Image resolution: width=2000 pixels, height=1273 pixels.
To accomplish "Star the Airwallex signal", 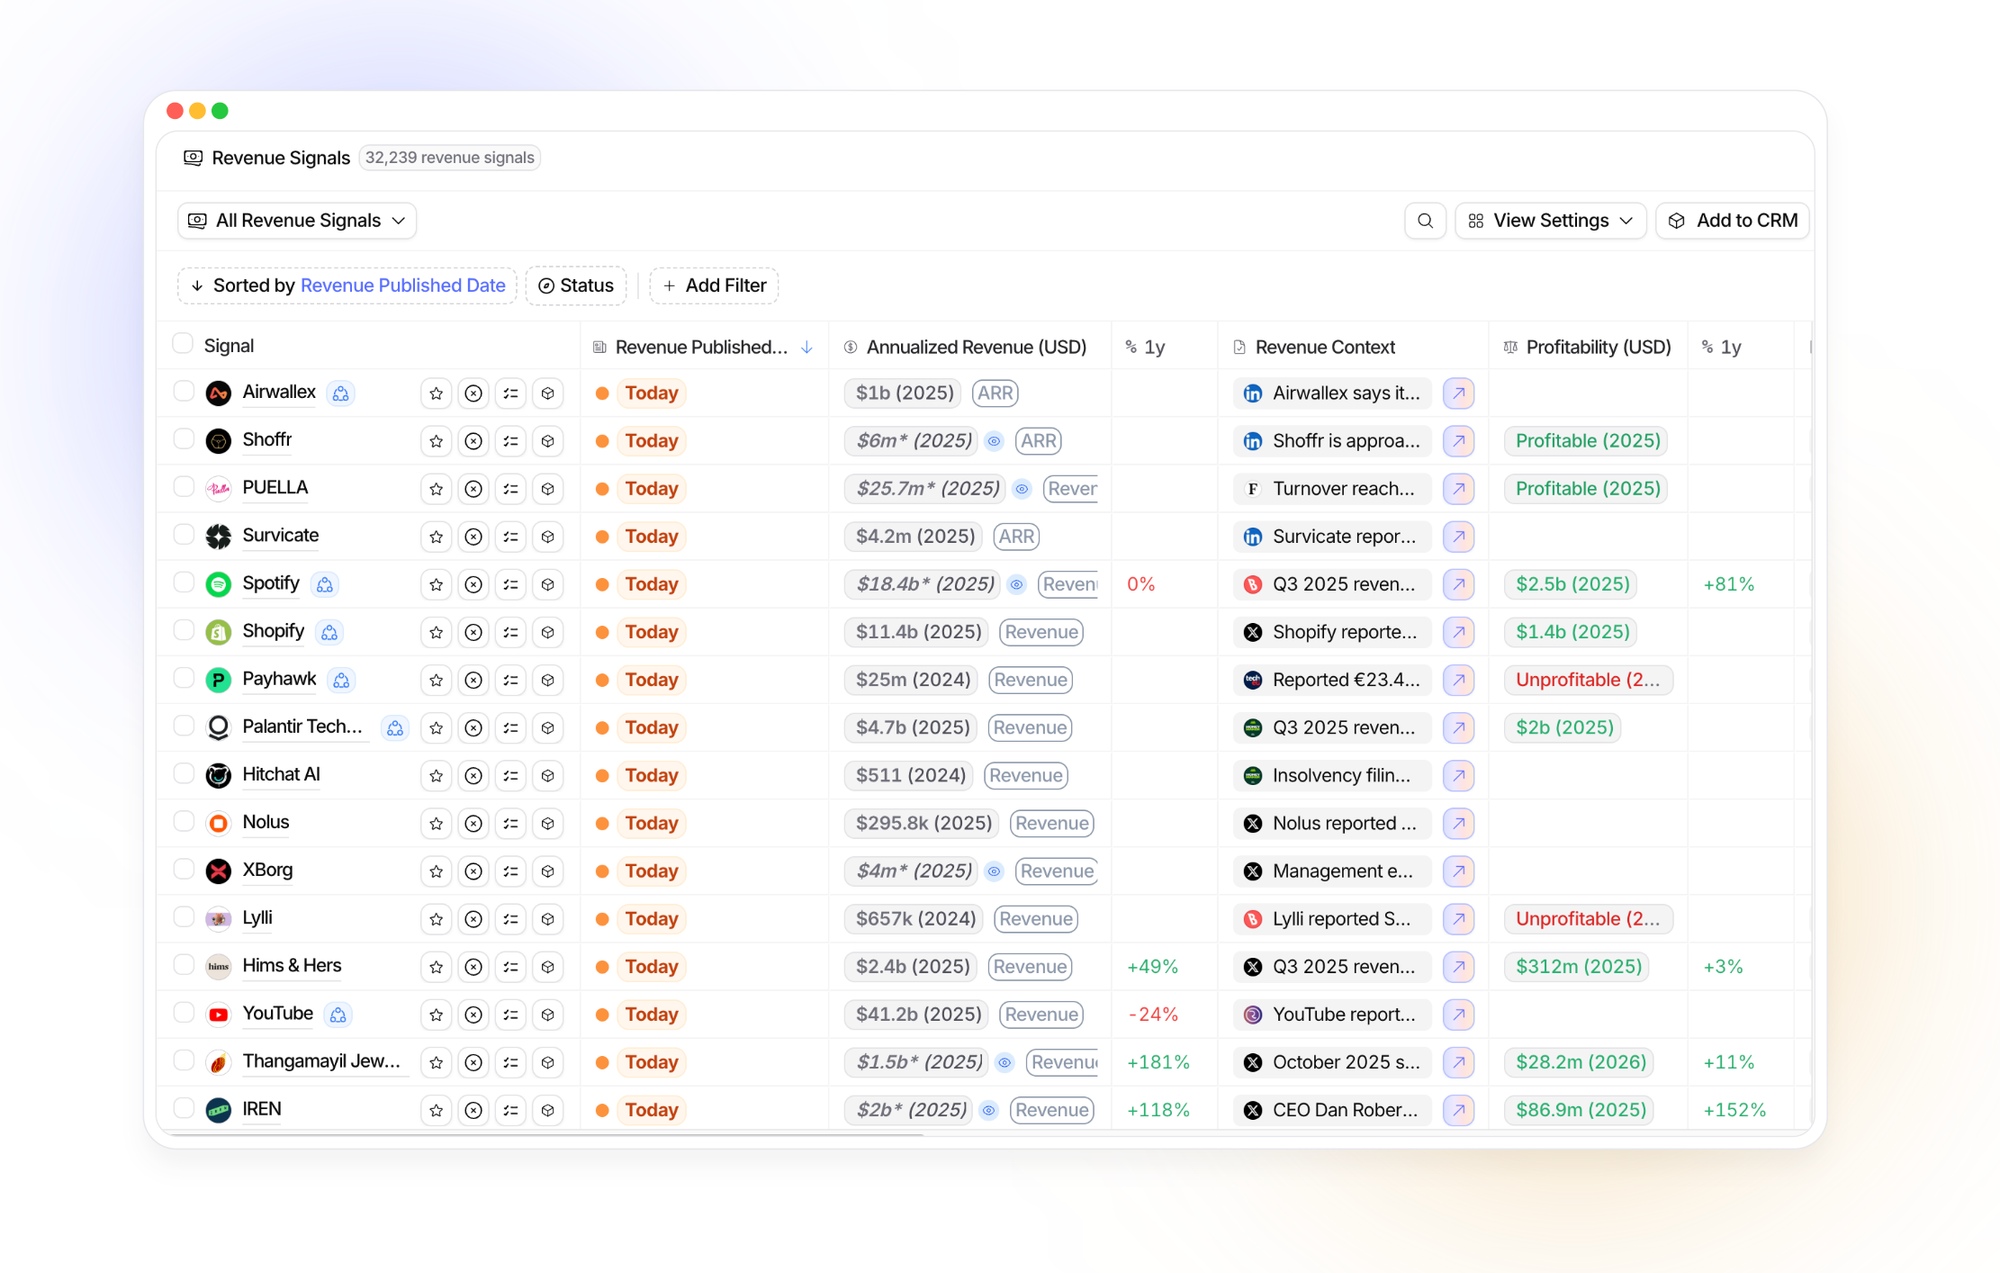I will coord(436,394).
